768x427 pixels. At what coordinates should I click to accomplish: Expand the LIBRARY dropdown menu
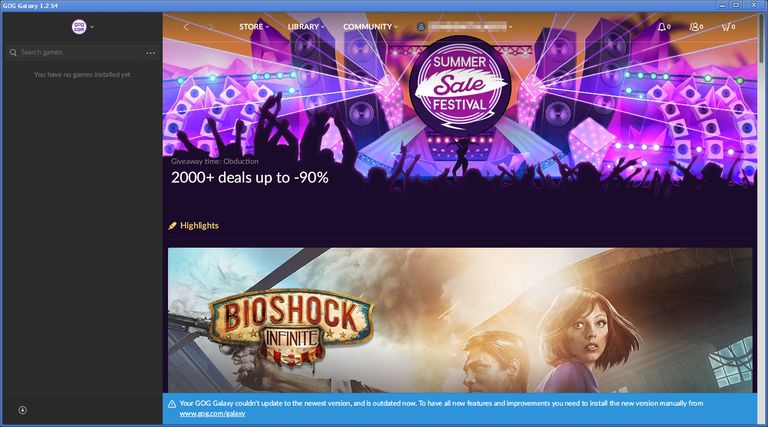(306, 26)
